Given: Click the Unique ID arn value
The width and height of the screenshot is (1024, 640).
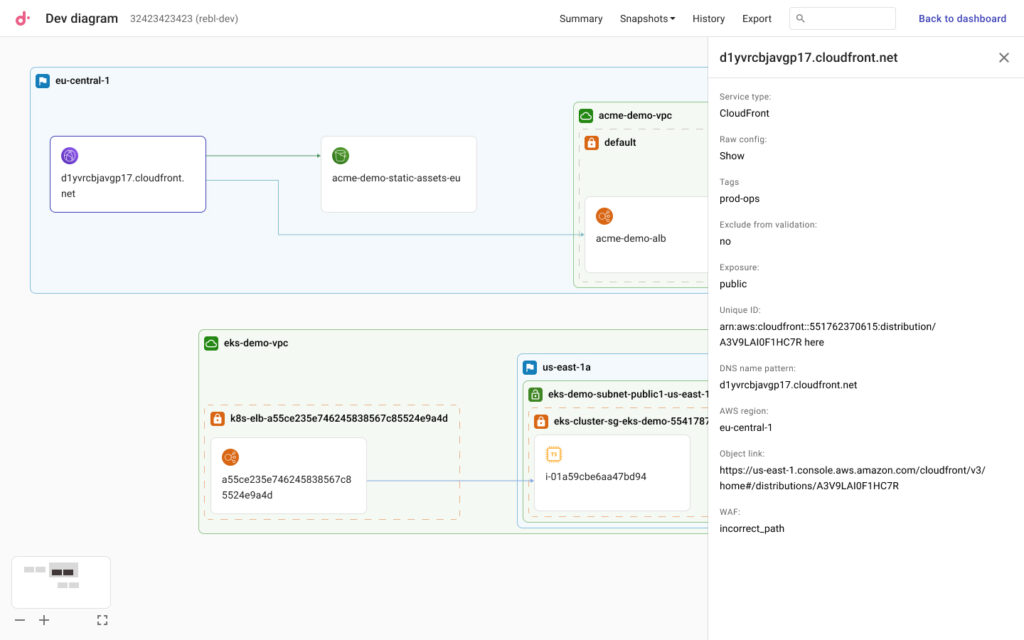Looking at the screenshot, I should [x=827, y=334].
